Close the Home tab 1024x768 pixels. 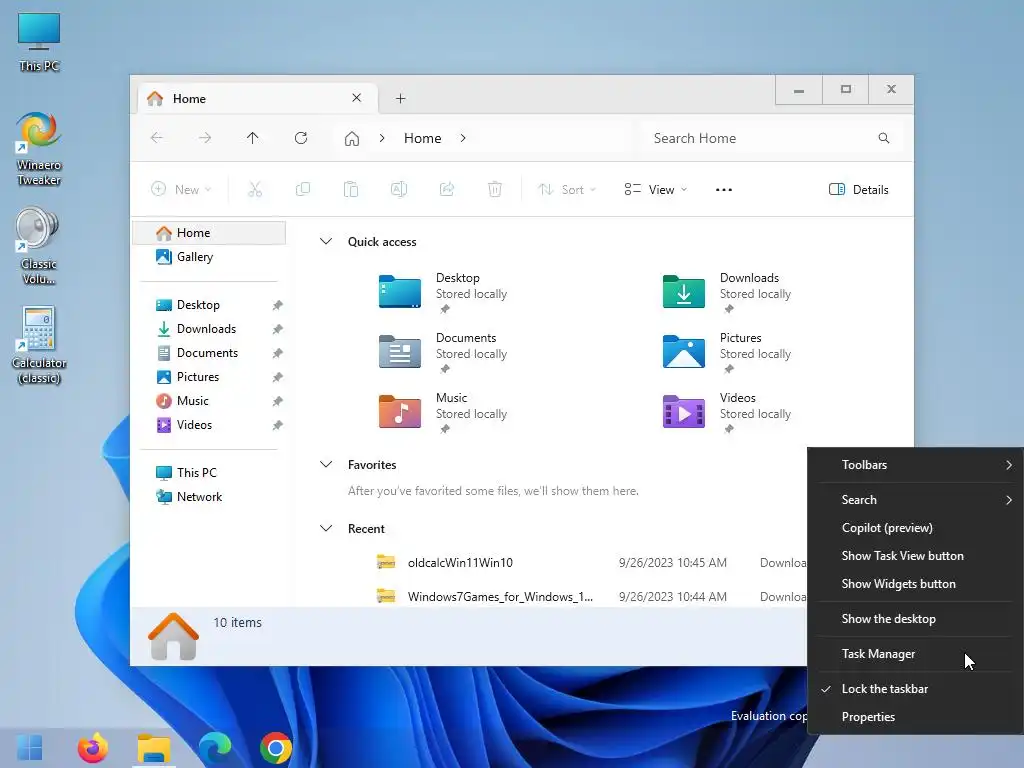[357, 98]
